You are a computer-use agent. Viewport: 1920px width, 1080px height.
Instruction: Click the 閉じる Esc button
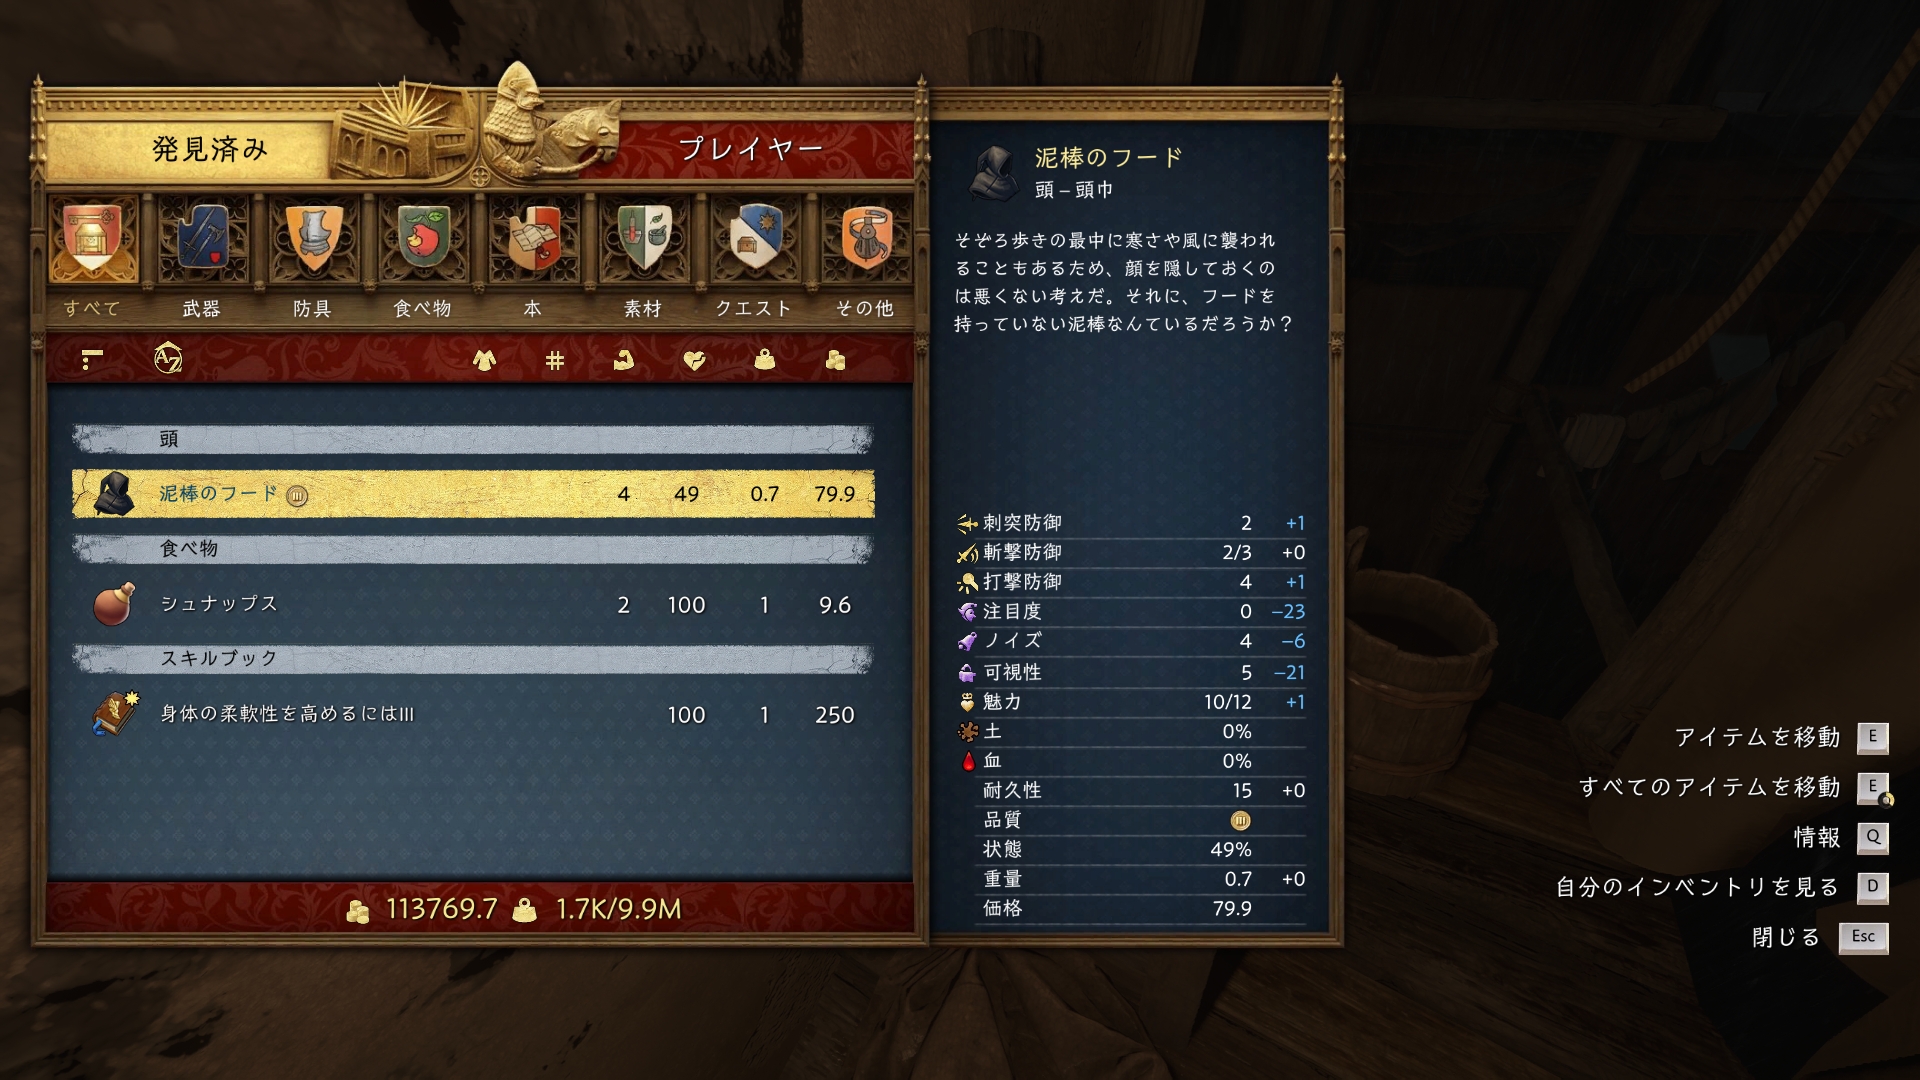point(1863,937)
